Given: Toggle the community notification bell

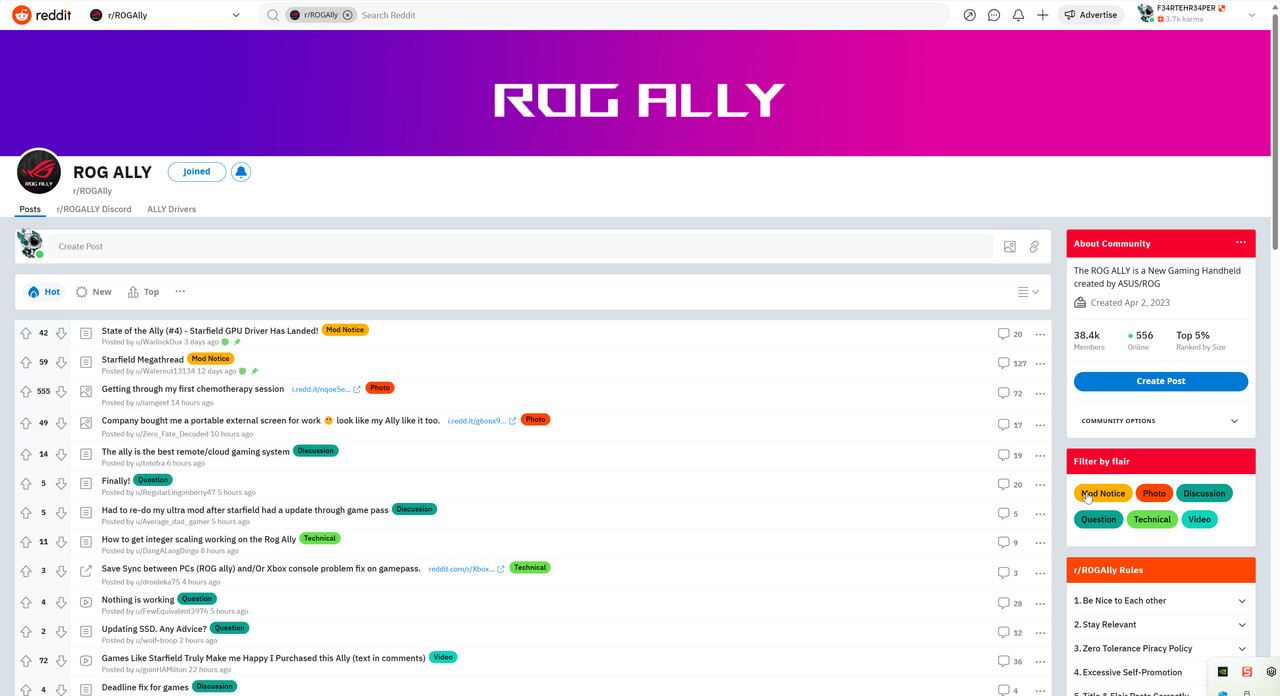Looking at the screenshot, I should tap(241, 172).
